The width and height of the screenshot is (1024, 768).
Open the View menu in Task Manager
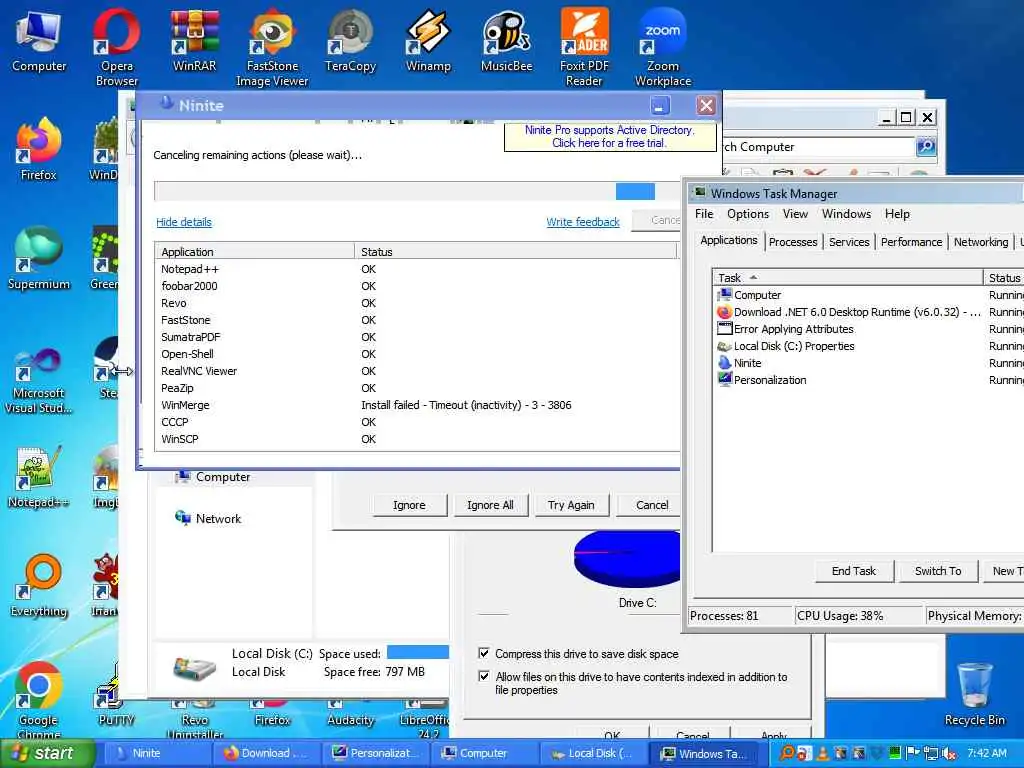click(795, 214)
